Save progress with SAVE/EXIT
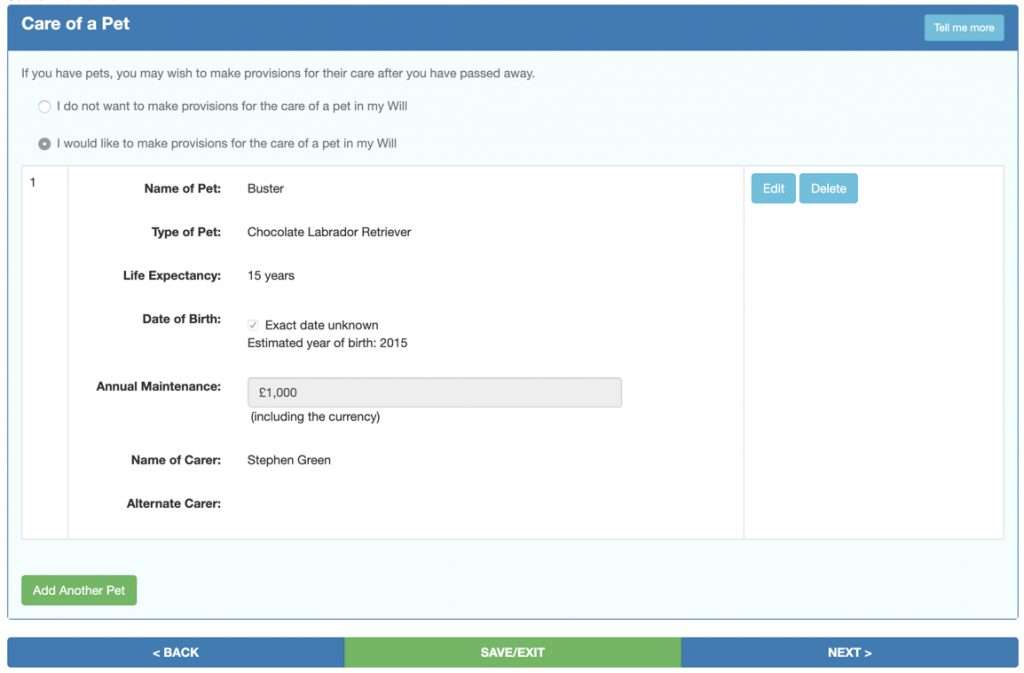Image resolution: width=1024 pixels, height=673 pixels. (x=513, y=652)
